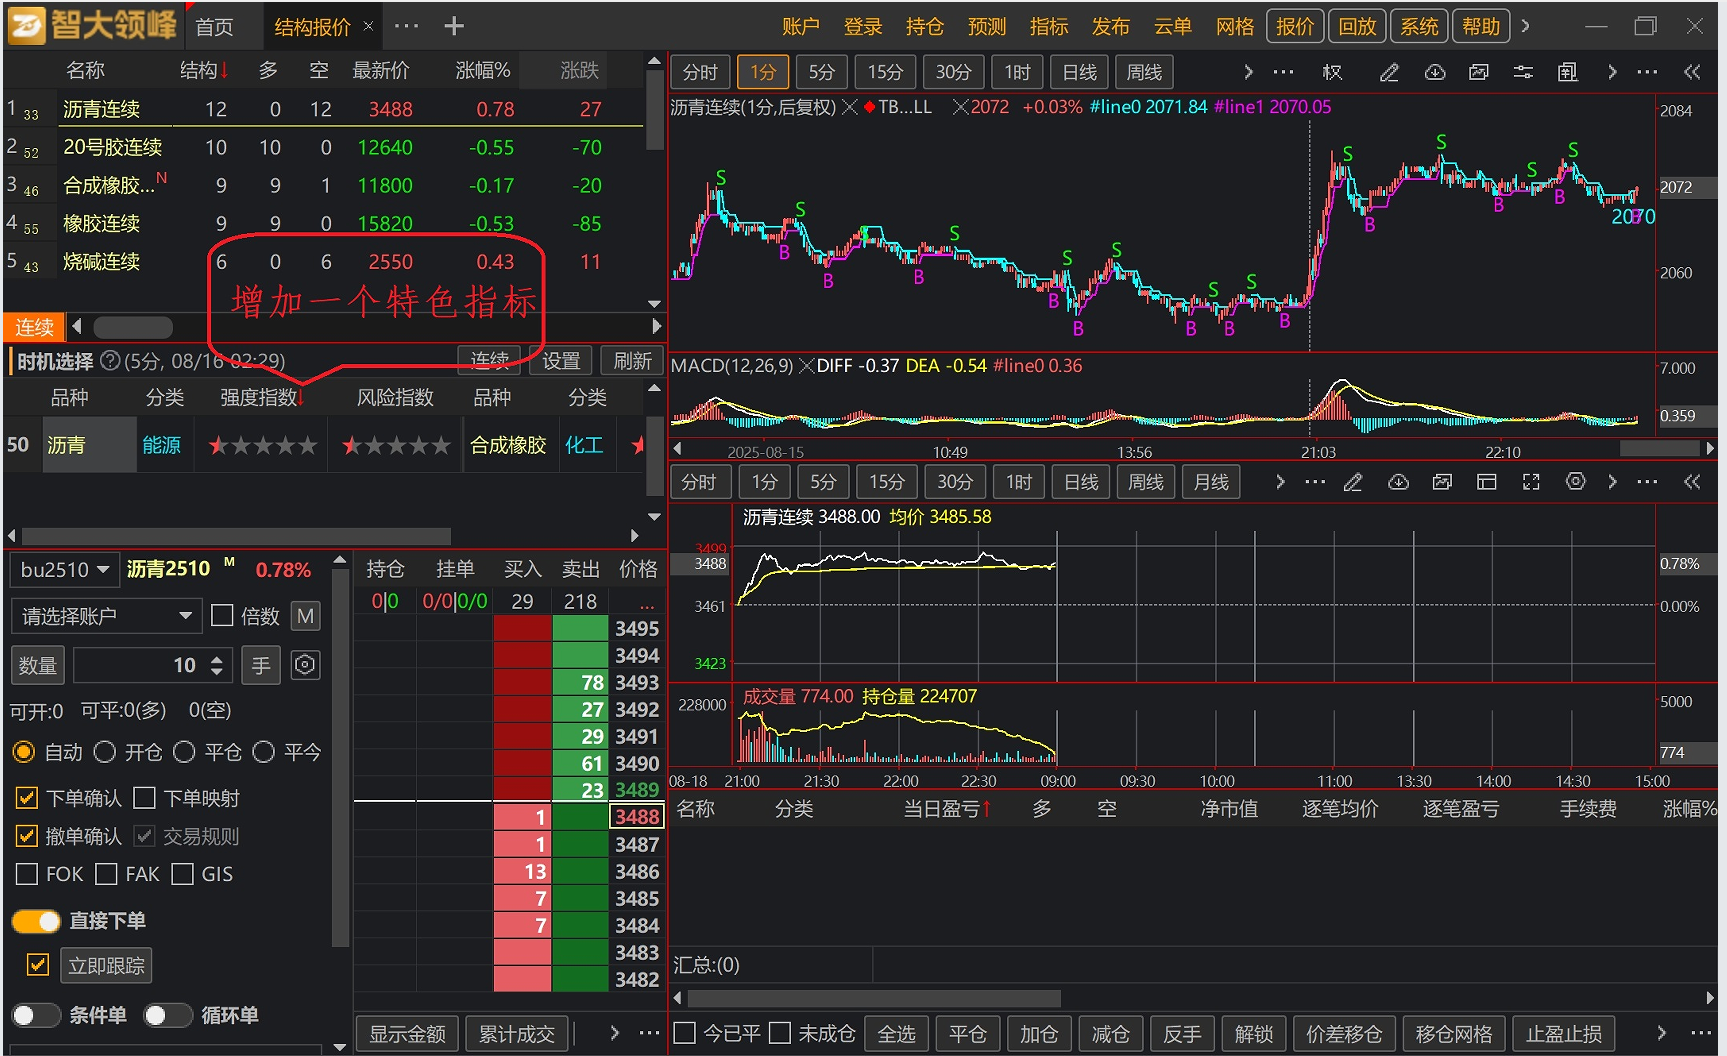The height and width of the screenshot is (1056, 1727).
Task: Enable the 倍数 checkbox
Action: (223, 616)
